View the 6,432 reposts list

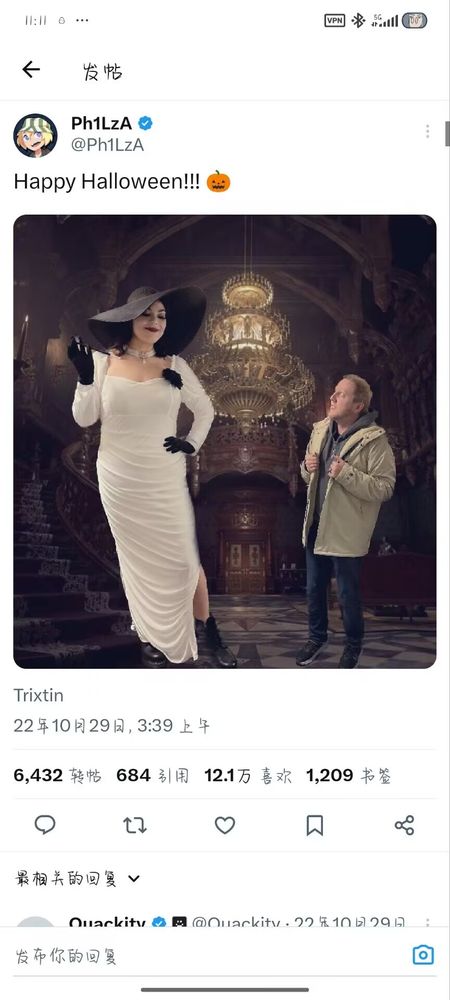[x=57, y=776]
